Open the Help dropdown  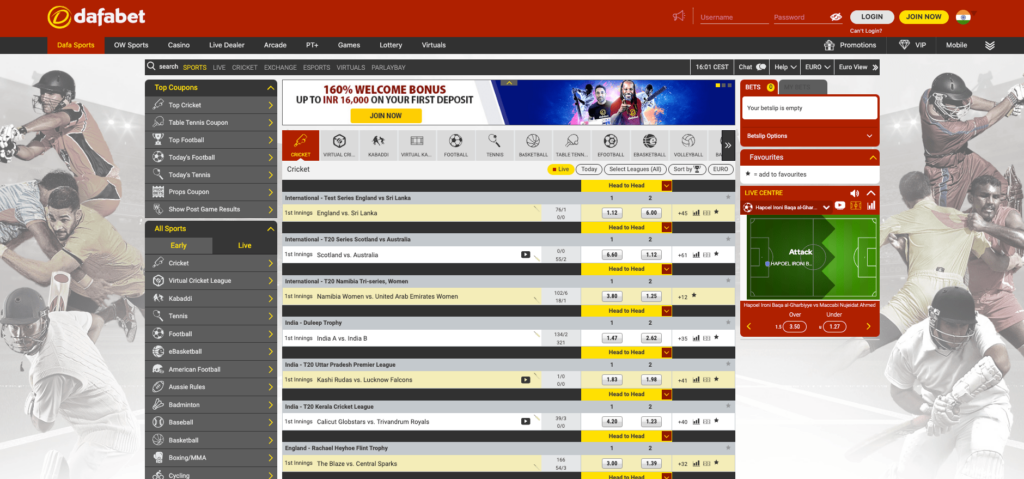(x=786, y=67)
